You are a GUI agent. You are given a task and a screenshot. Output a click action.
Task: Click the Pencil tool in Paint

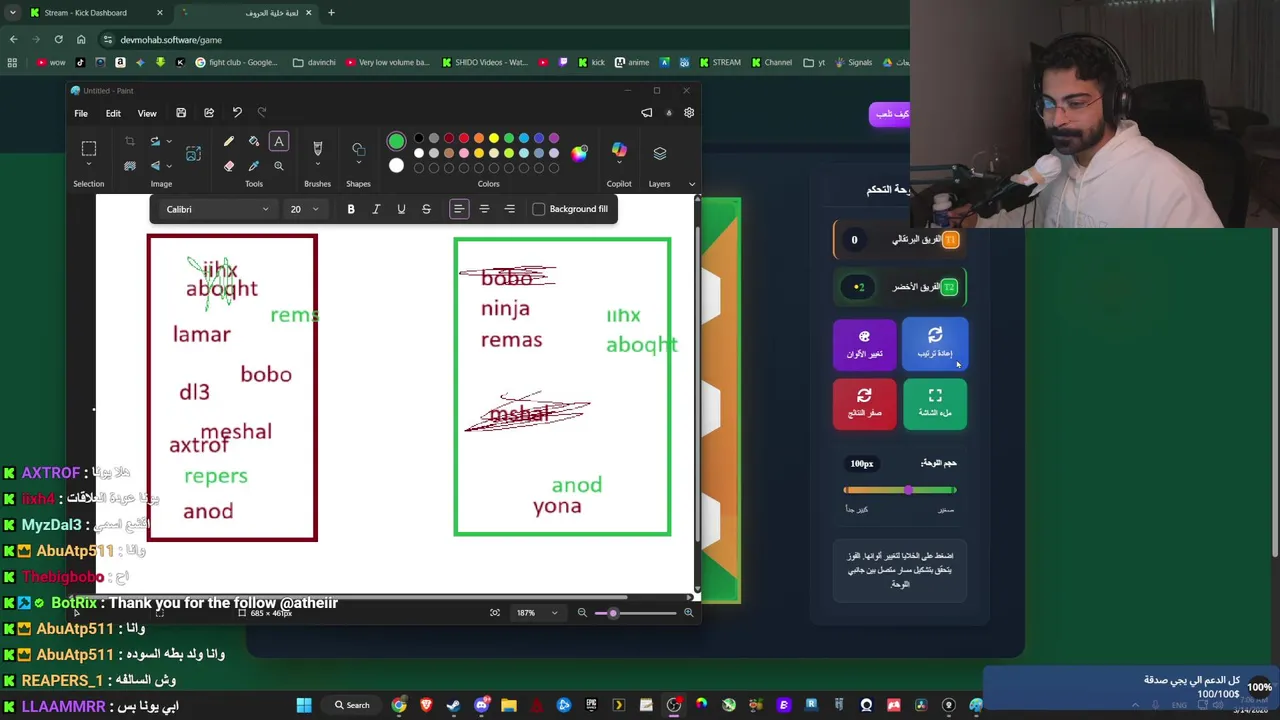pos(228,142)
